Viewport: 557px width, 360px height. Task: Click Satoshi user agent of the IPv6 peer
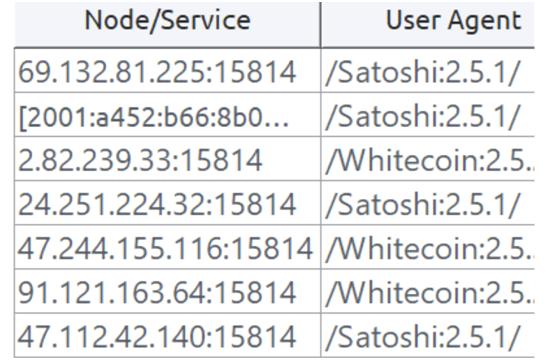click(x=423, y=117)
